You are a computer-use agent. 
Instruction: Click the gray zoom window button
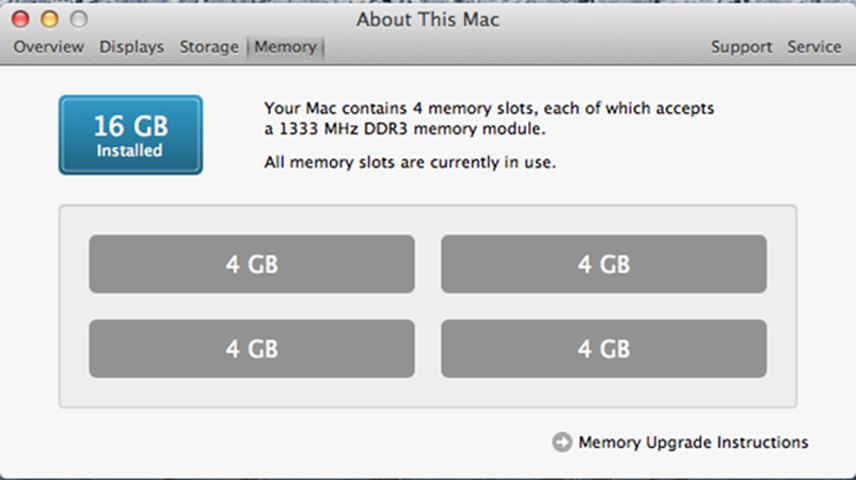click(x=78, y=19)
